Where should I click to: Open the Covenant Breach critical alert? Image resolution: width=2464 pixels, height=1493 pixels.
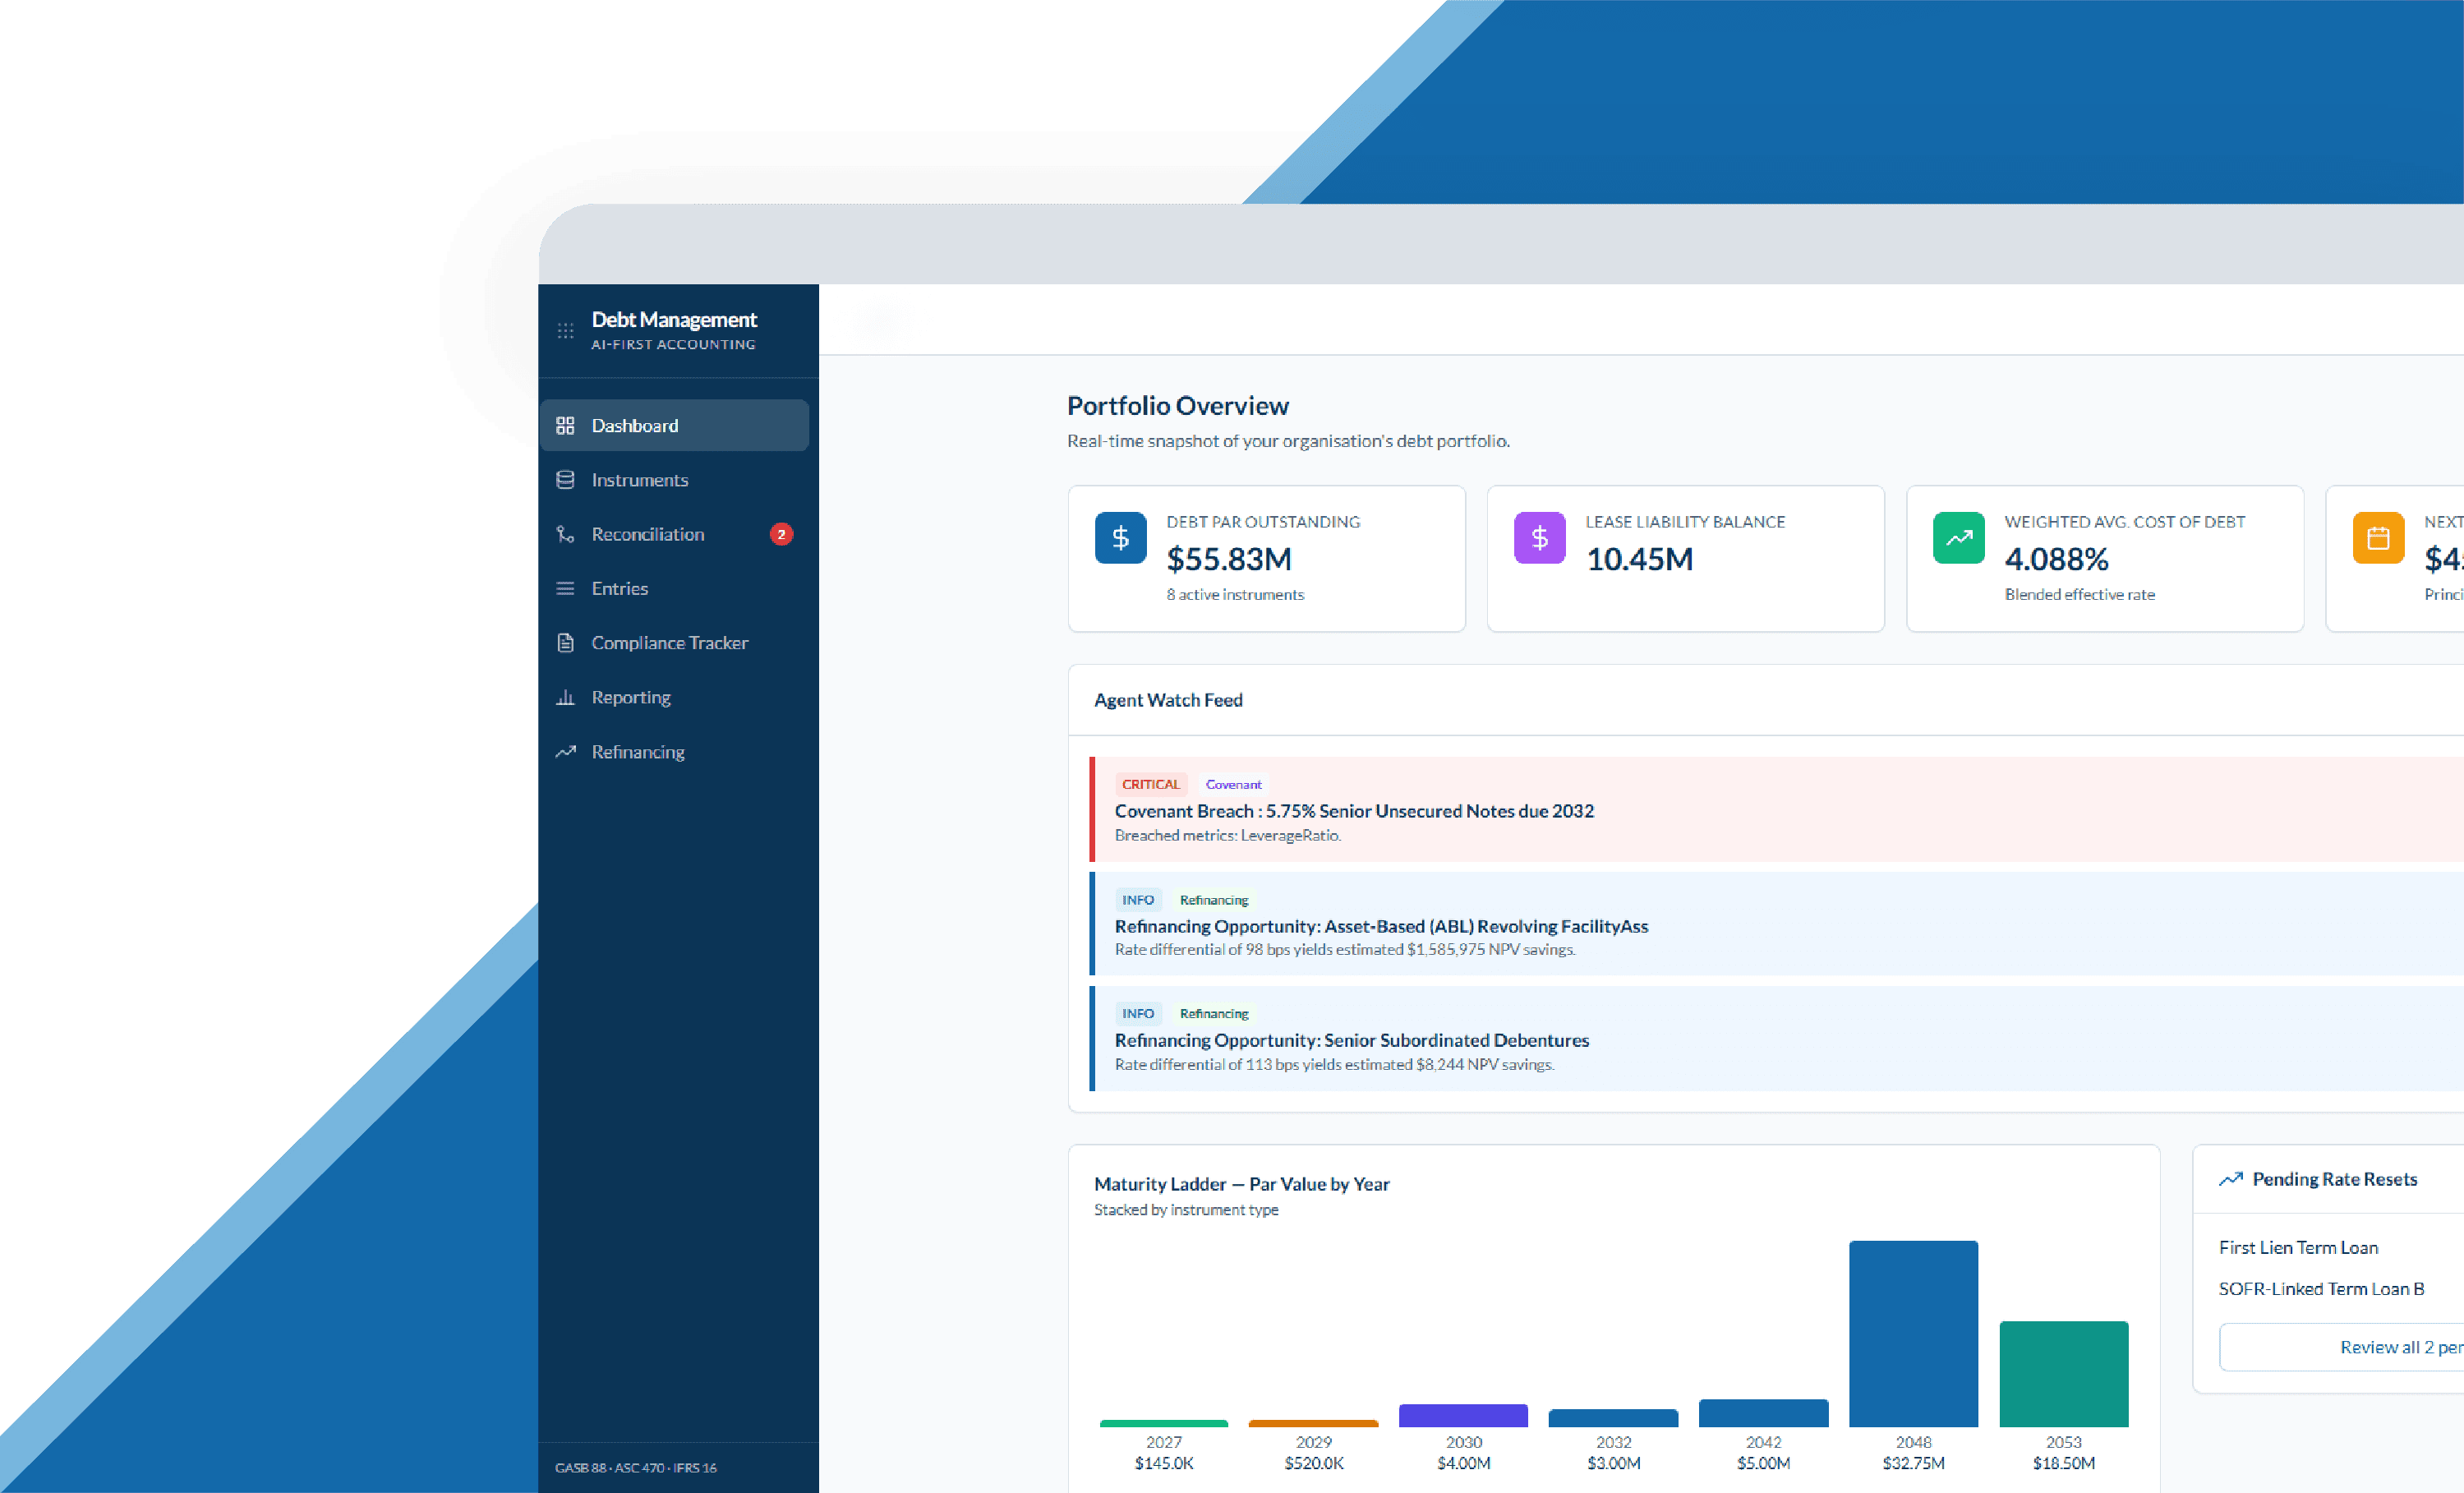pos(1776,809)
